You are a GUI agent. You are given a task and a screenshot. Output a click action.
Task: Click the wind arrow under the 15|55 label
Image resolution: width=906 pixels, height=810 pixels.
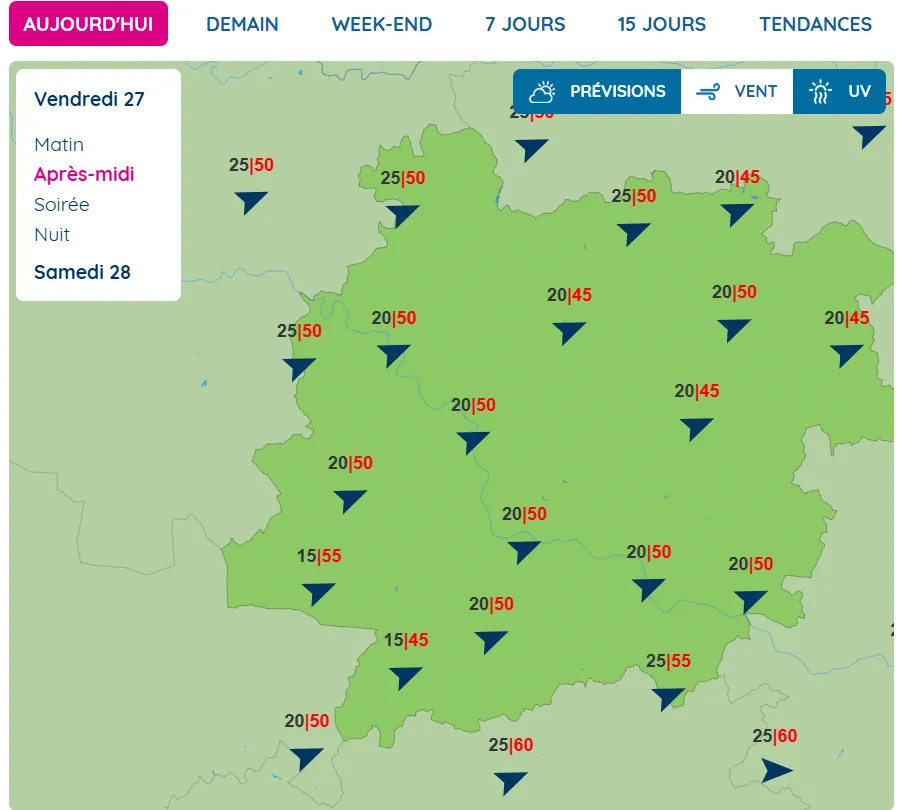319,594
